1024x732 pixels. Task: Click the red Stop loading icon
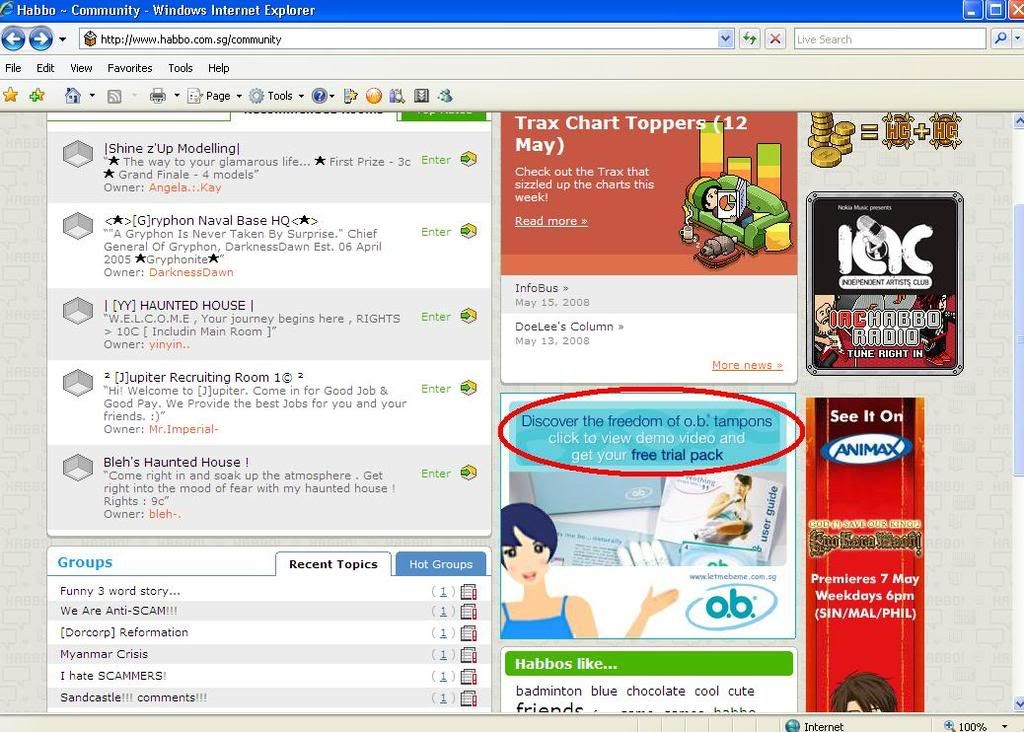775,39
